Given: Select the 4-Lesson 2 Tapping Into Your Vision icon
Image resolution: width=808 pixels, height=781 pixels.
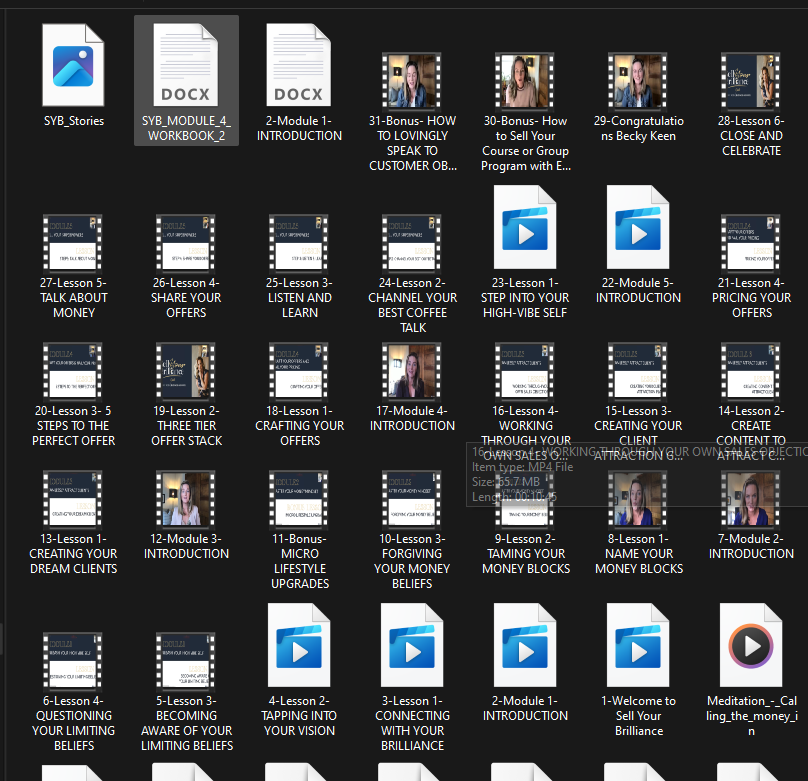Looking at the screenshot, I should coord(299,646).
